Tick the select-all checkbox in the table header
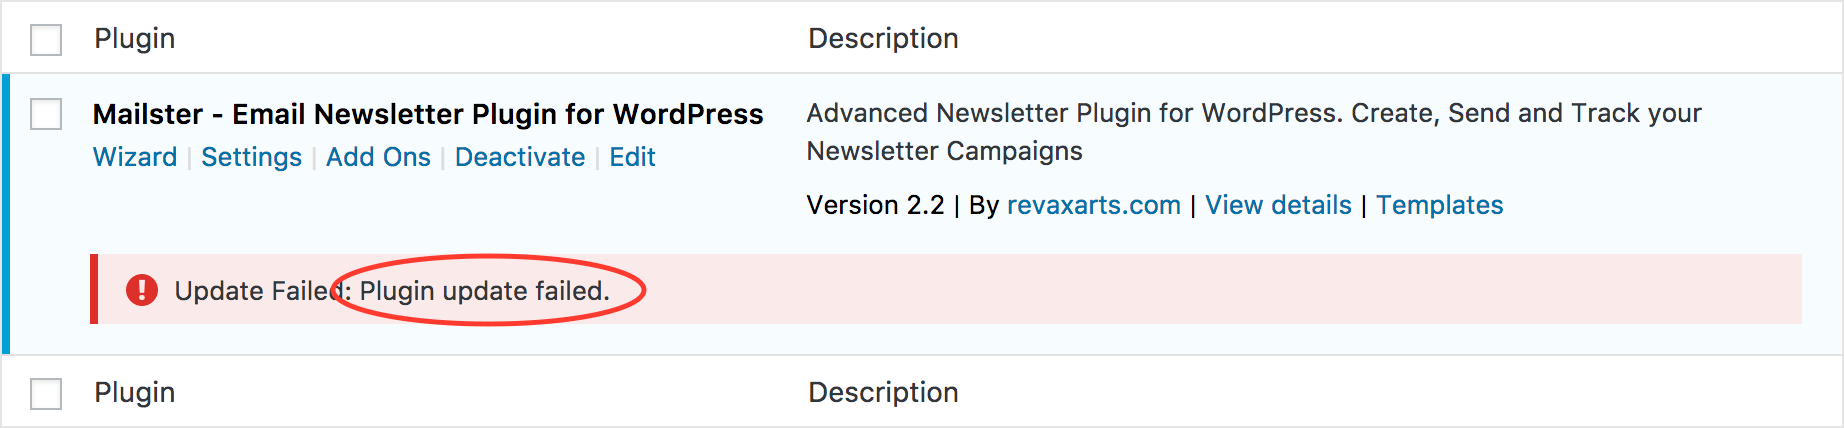 click(x=46, y=40)
